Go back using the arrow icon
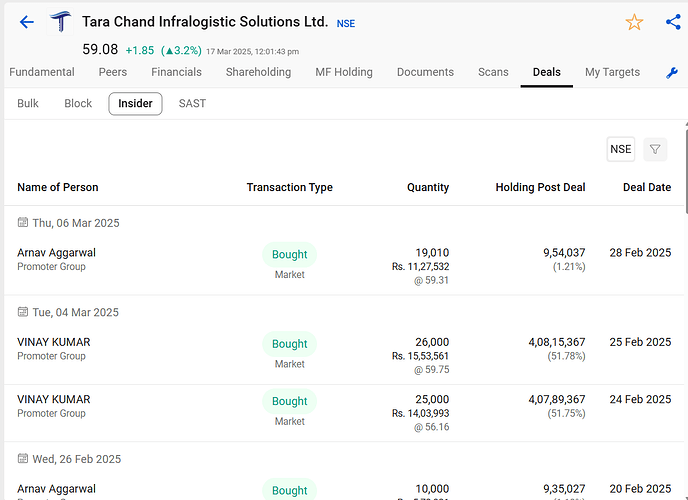The width and height of the screenshot is (688, 500). coord(26,22)
